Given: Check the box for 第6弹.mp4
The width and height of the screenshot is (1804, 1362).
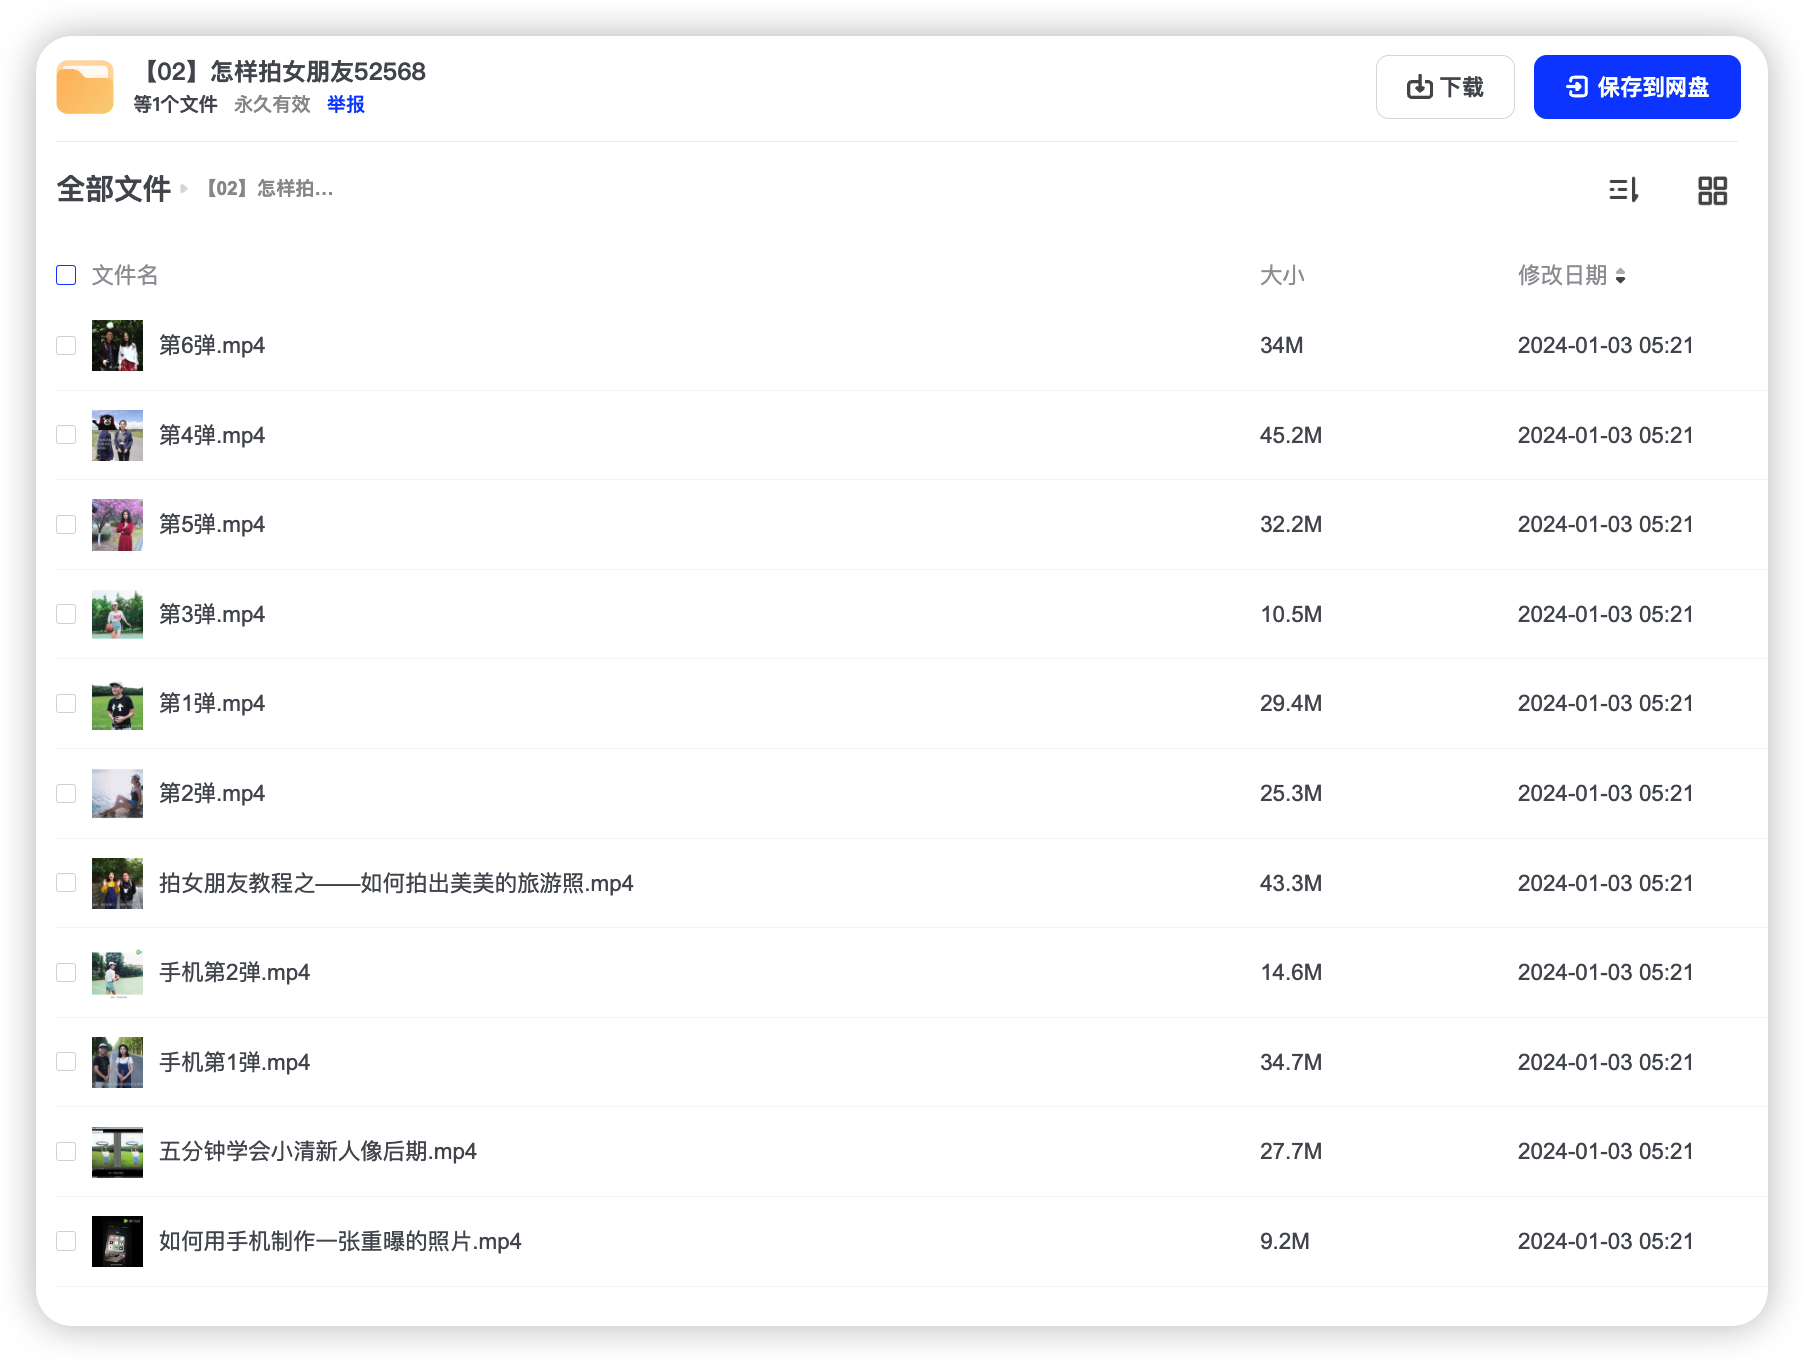Looking at the screenshot, I should 66,345.
